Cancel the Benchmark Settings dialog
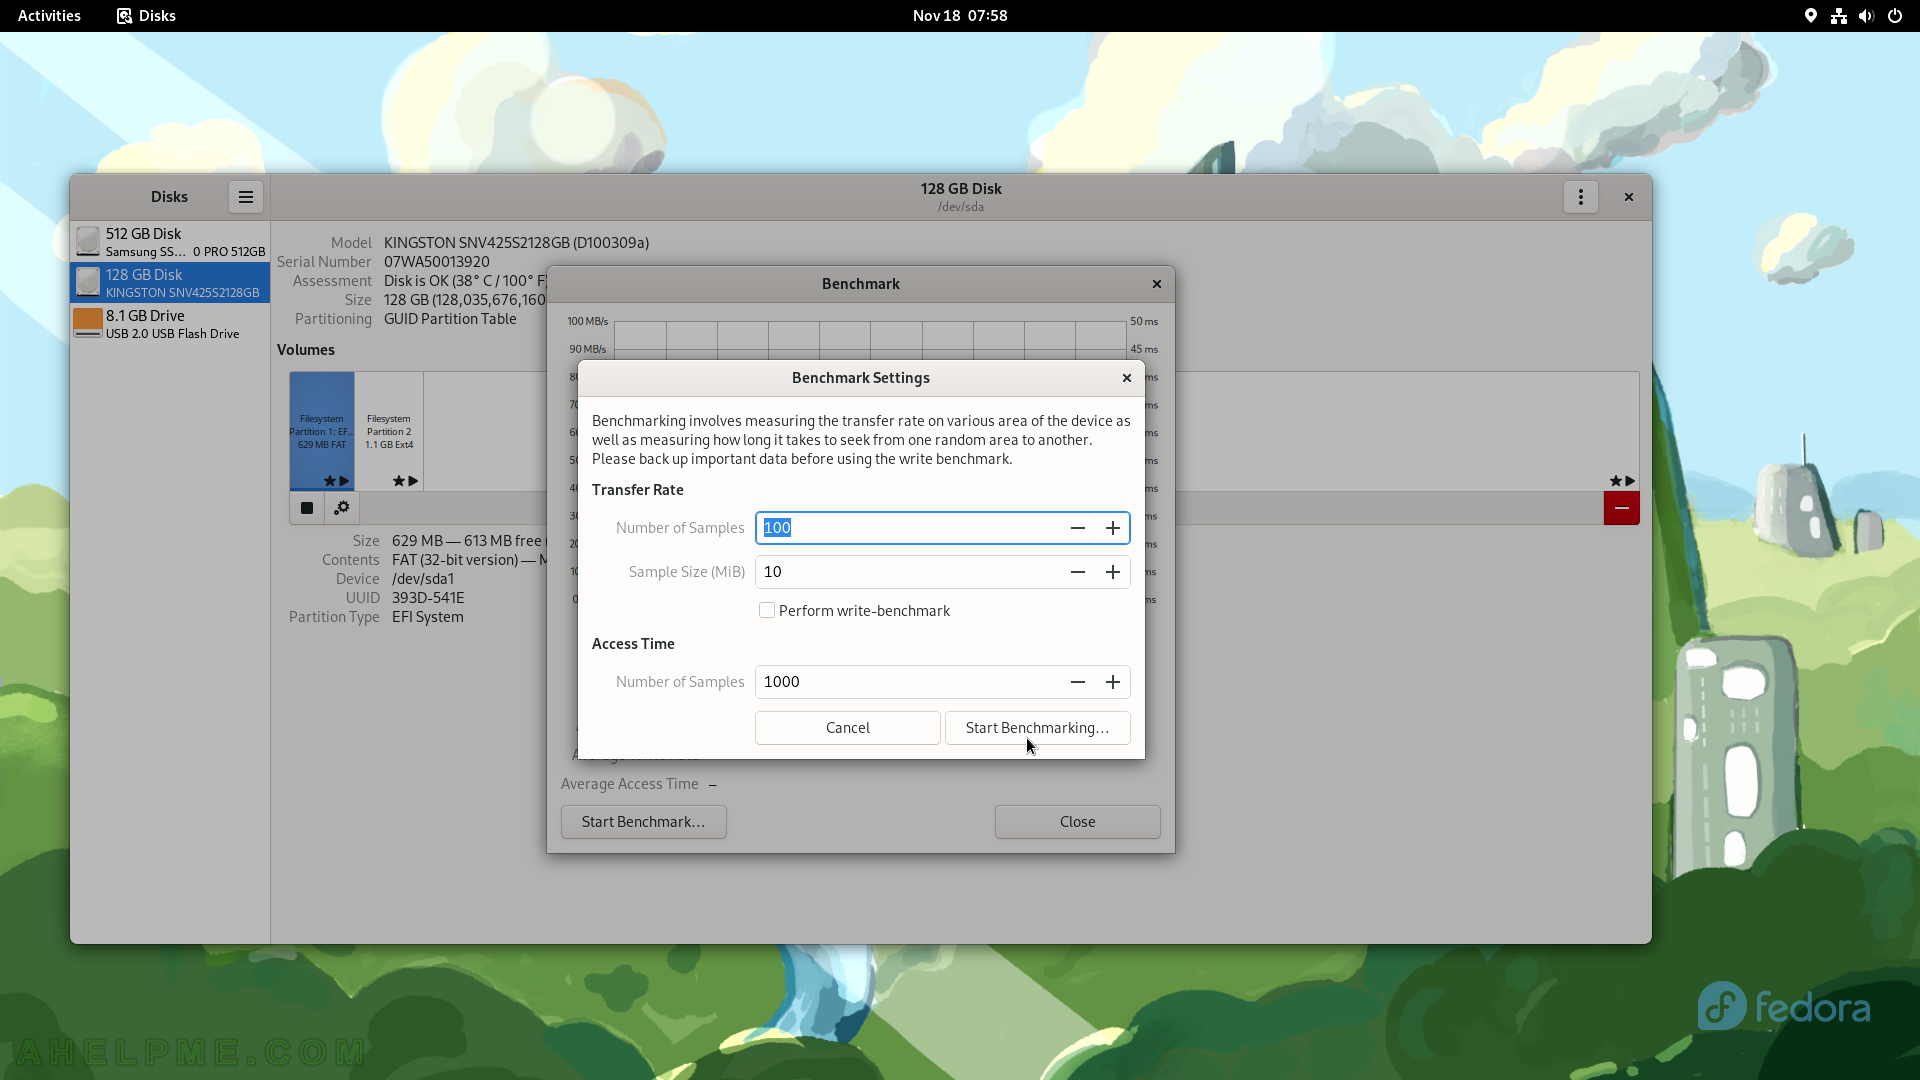 847,728
